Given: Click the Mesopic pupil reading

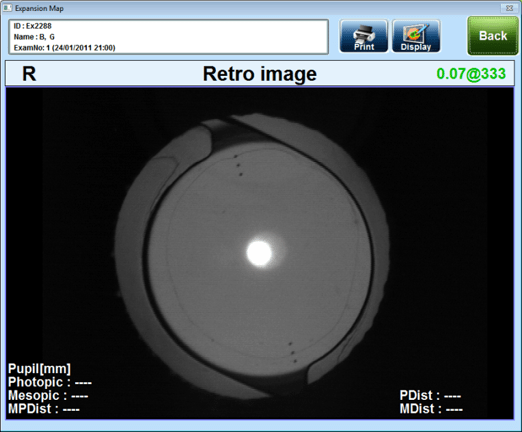Looking at the screenshot, I should 48,396.
